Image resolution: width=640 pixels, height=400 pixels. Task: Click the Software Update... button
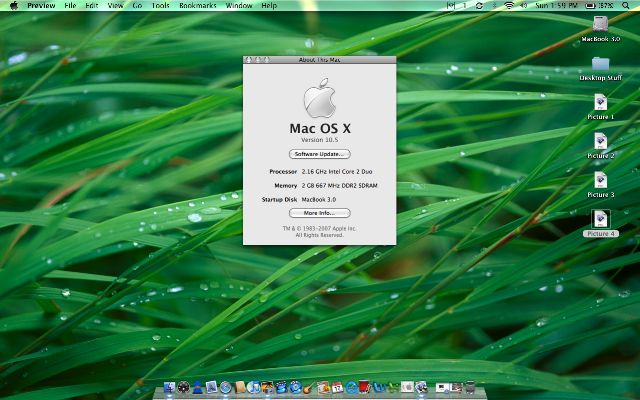(x=320, y=154)
